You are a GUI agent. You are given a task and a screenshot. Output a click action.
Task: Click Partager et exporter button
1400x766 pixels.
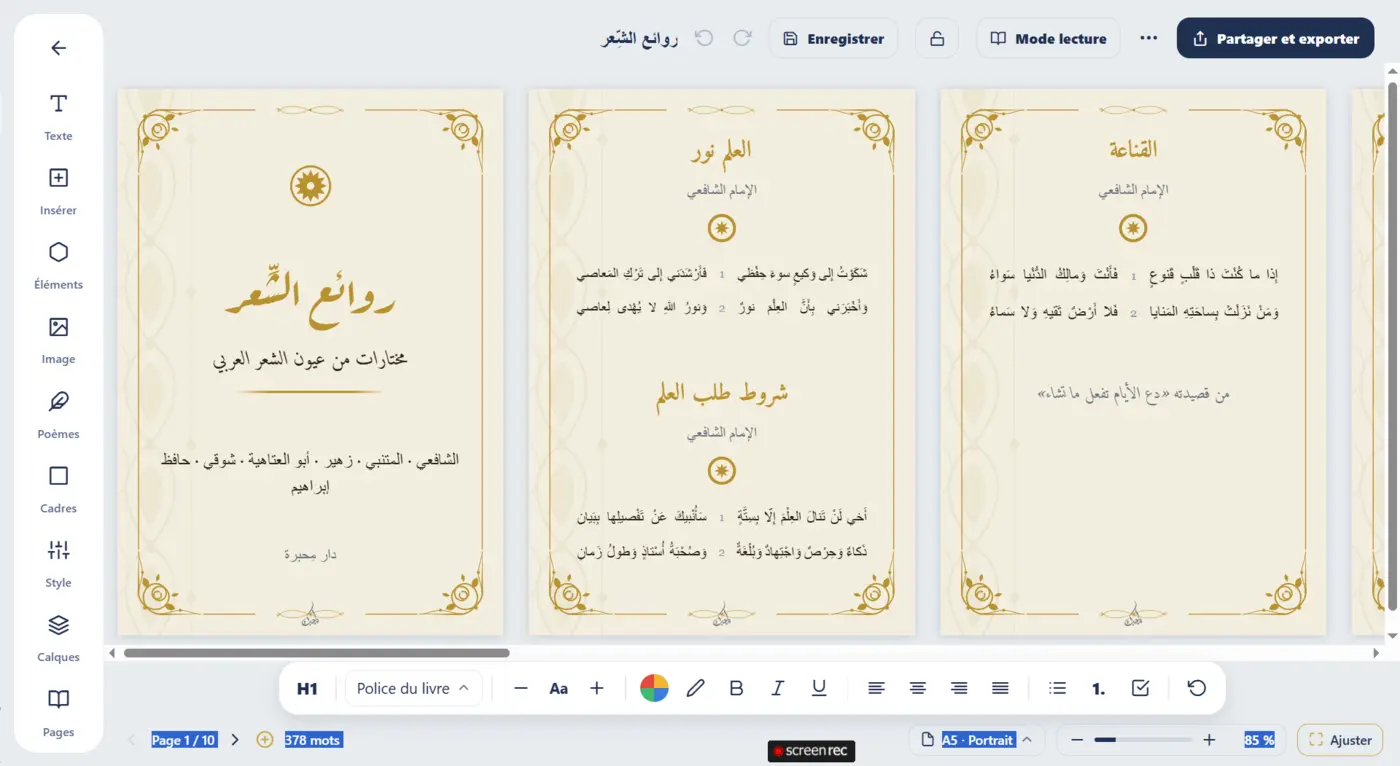[x=1275, y=39]
